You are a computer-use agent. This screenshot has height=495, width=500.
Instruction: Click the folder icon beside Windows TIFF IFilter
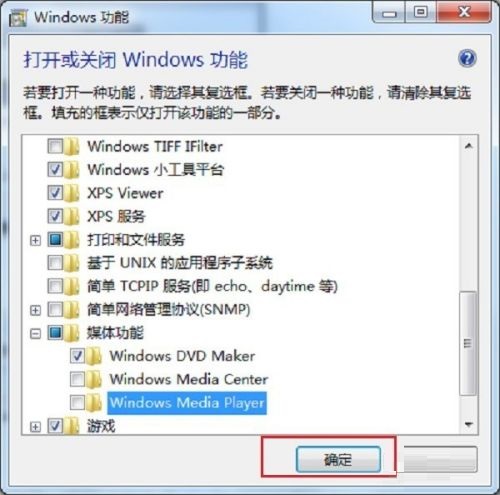click(72, 146)
